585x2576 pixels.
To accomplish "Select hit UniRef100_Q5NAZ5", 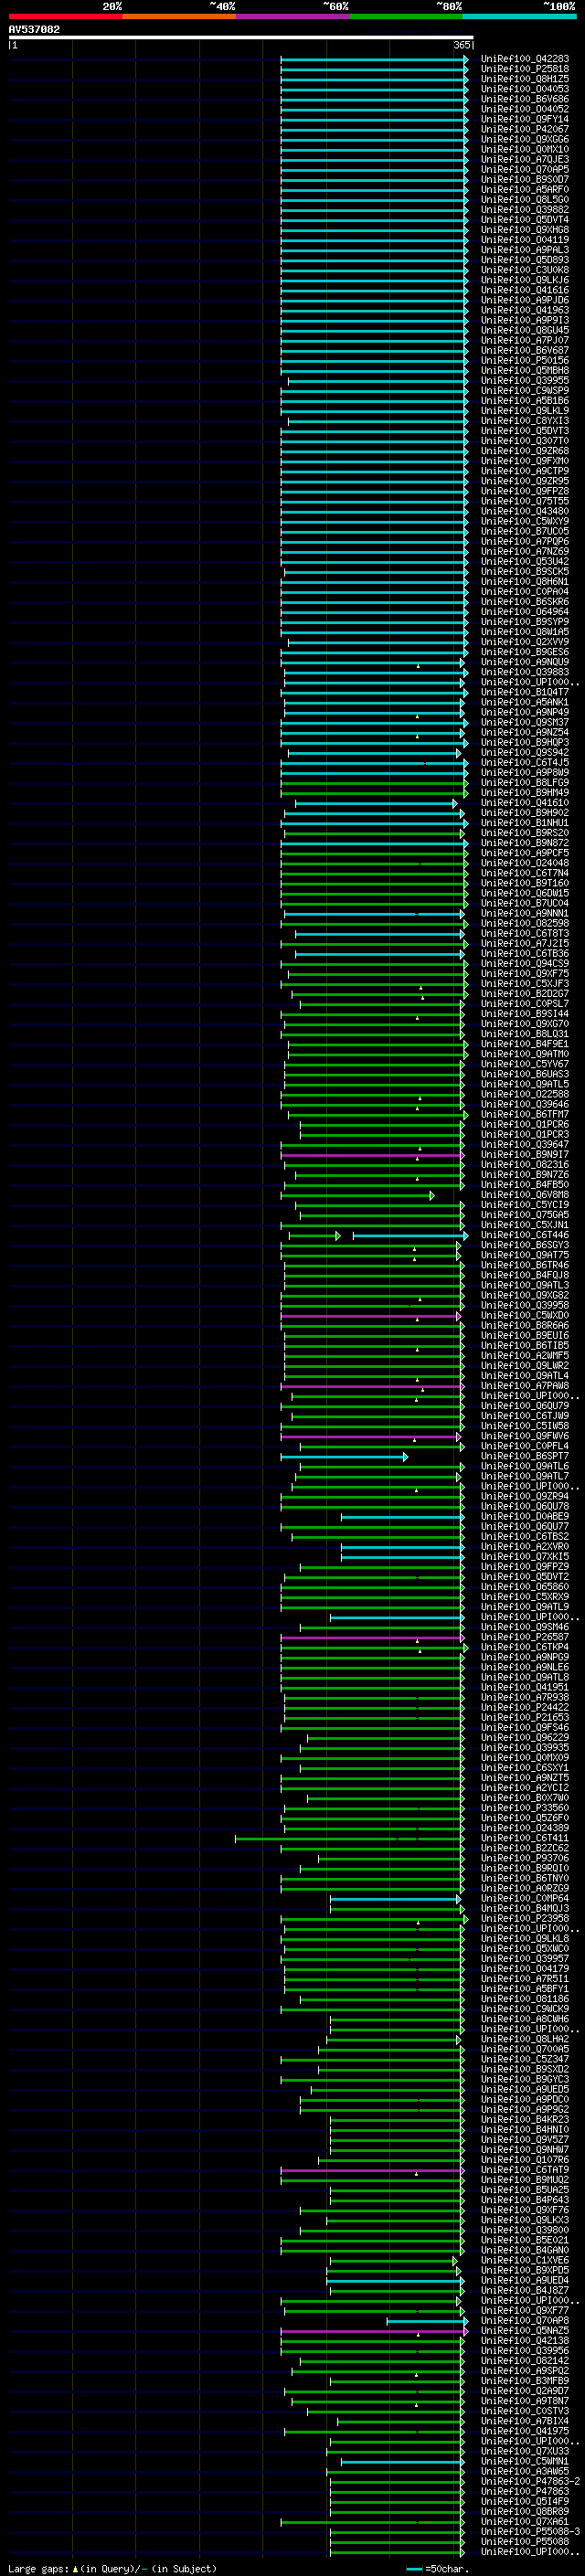I will (525, 2331).
